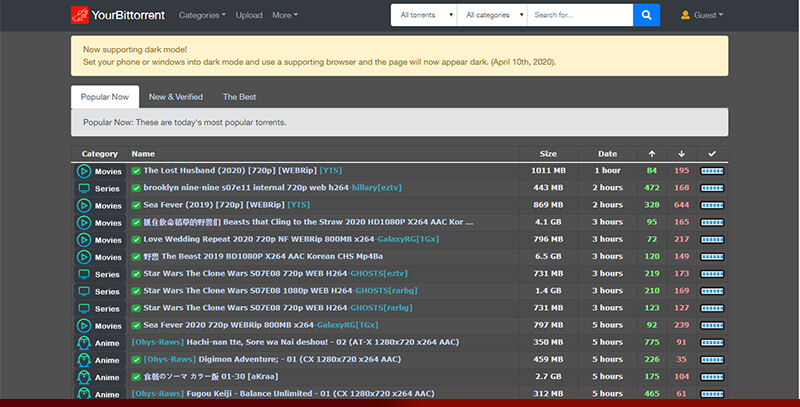Click verified check beside Sea Fever 2020 GalaxyRG

point(136,325)
